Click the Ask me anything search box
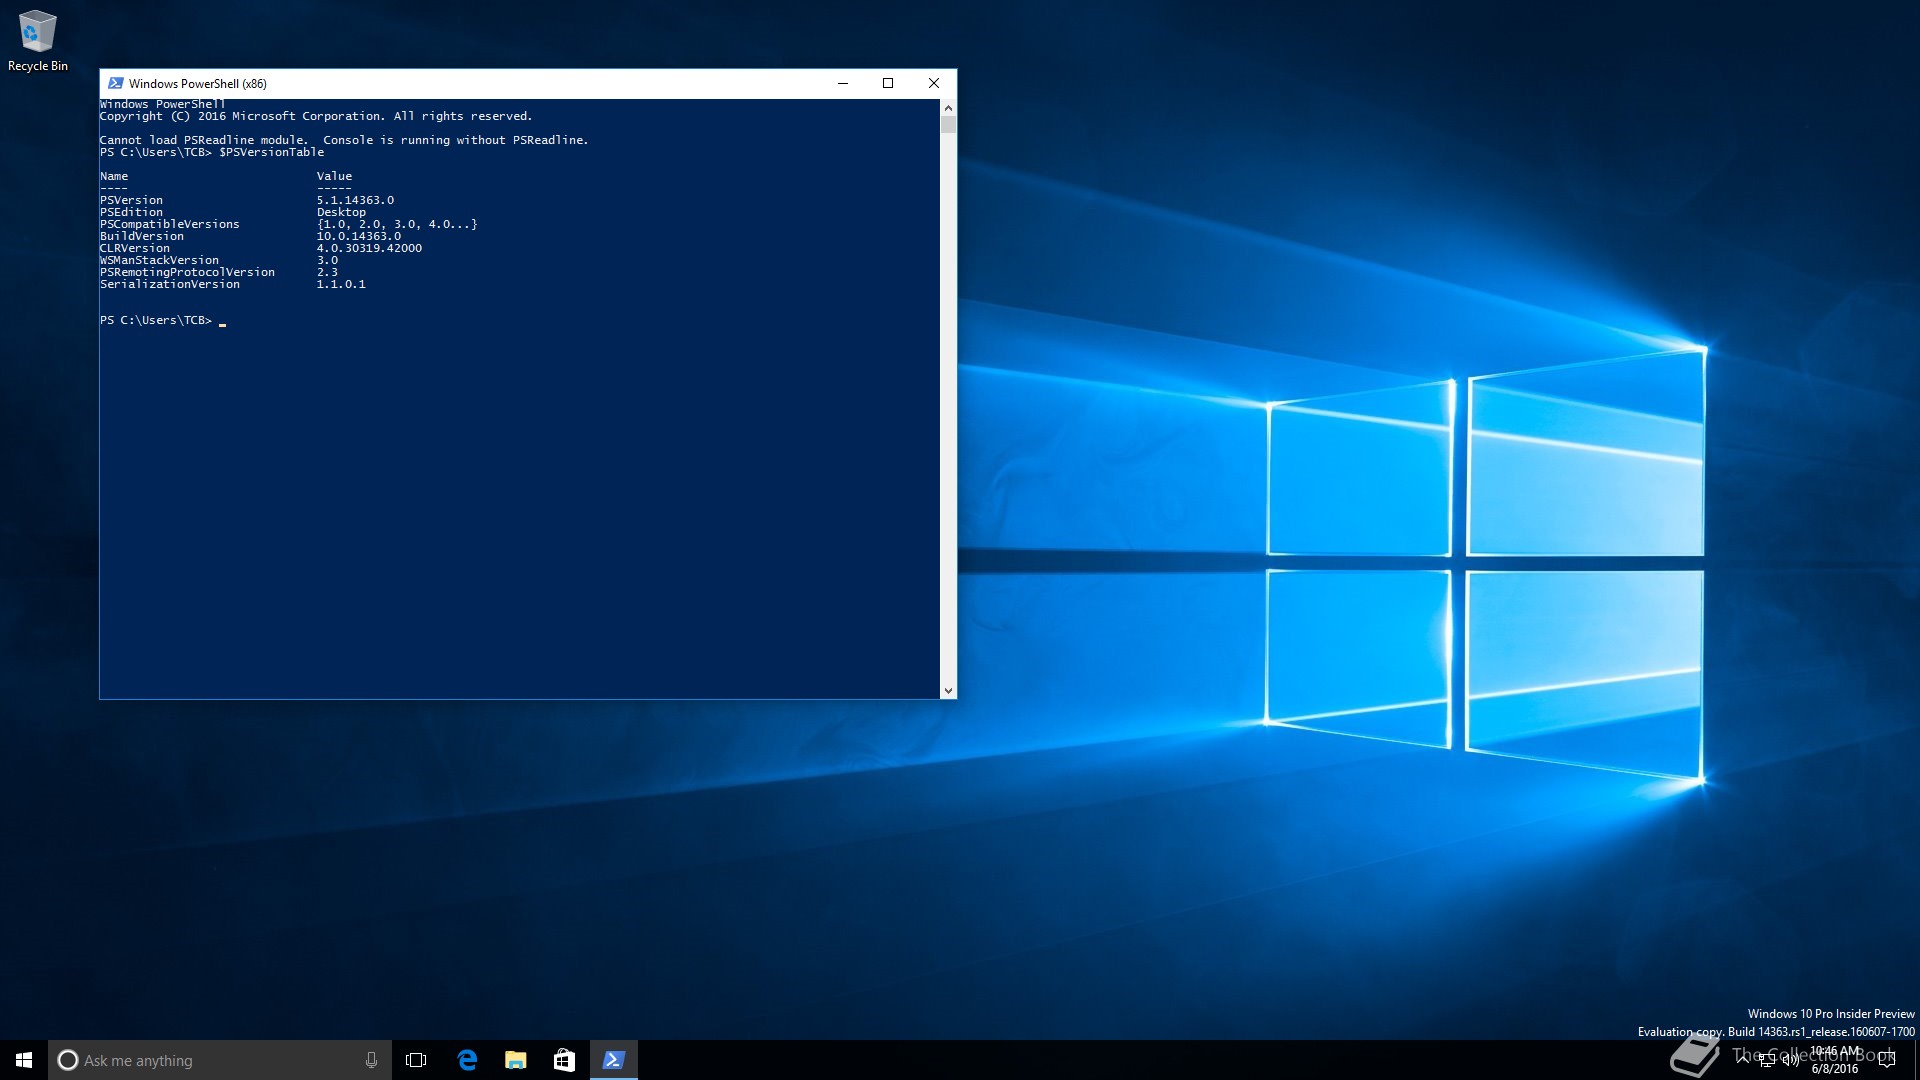Screen dimensions: 1920x1080 219,1060
